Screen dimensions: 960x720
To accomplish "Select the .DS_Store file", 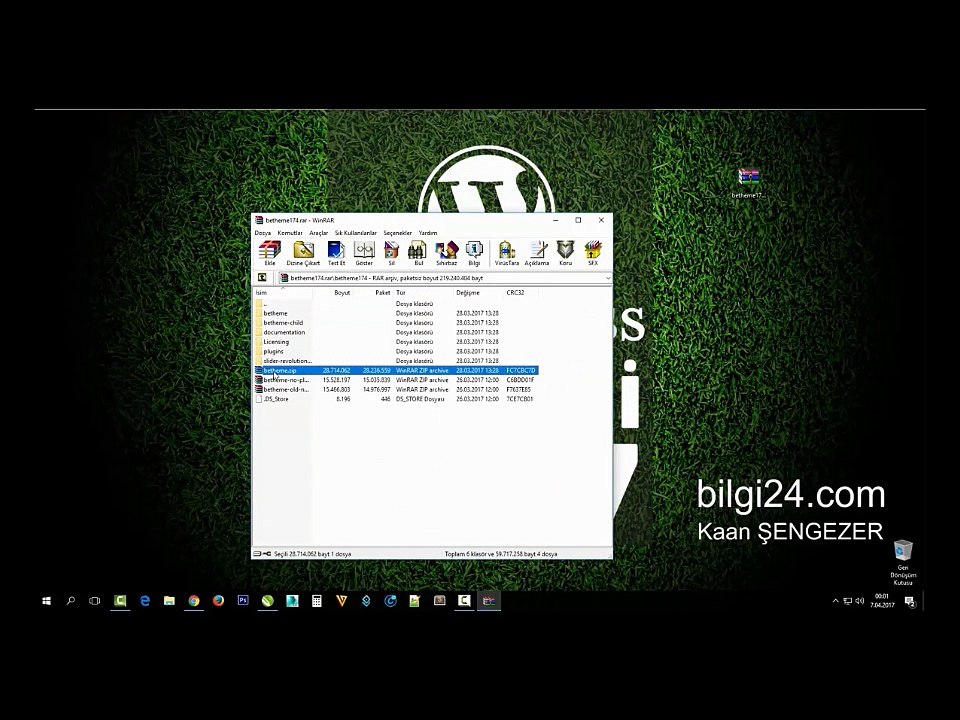I will (396, 399).
